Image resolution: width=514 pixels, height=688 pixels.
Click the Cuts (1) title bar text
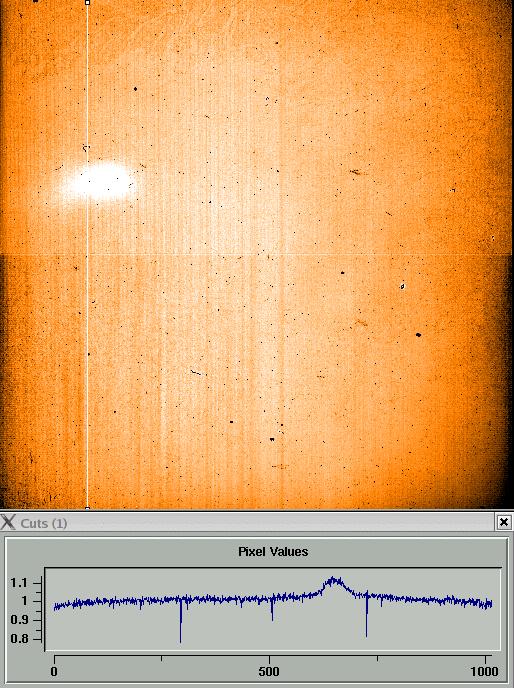[x=44, y=523]
